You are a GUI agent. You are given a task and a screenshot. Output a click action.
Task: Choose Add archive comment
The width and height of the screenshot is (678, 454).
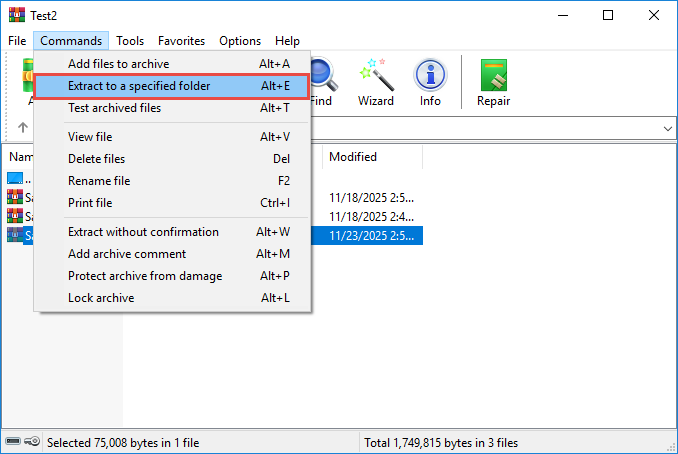coord(172,254)
